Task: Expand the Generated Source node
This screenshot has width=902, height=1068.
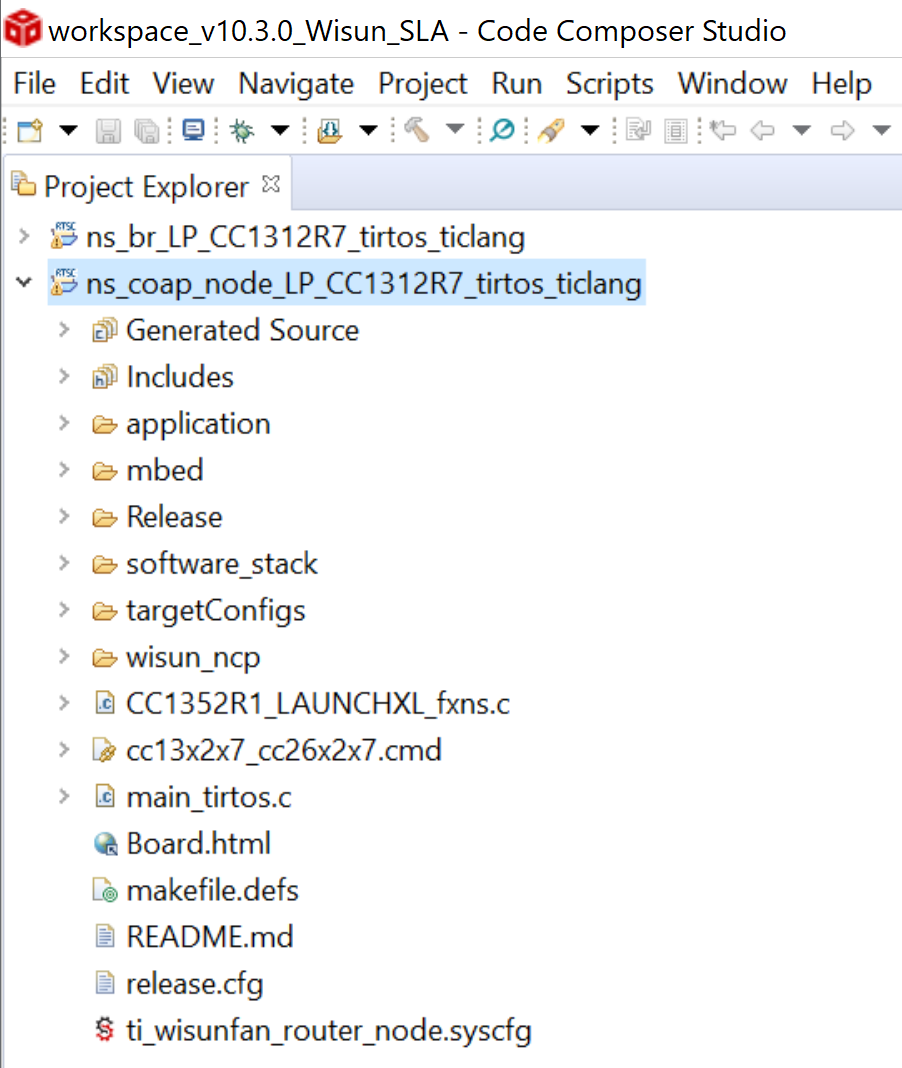Action: (65, 330)
